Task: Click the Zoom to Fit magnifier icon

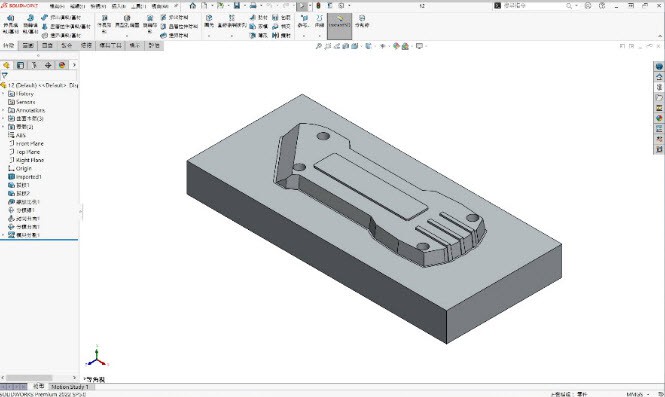Action: coord(319,46)
